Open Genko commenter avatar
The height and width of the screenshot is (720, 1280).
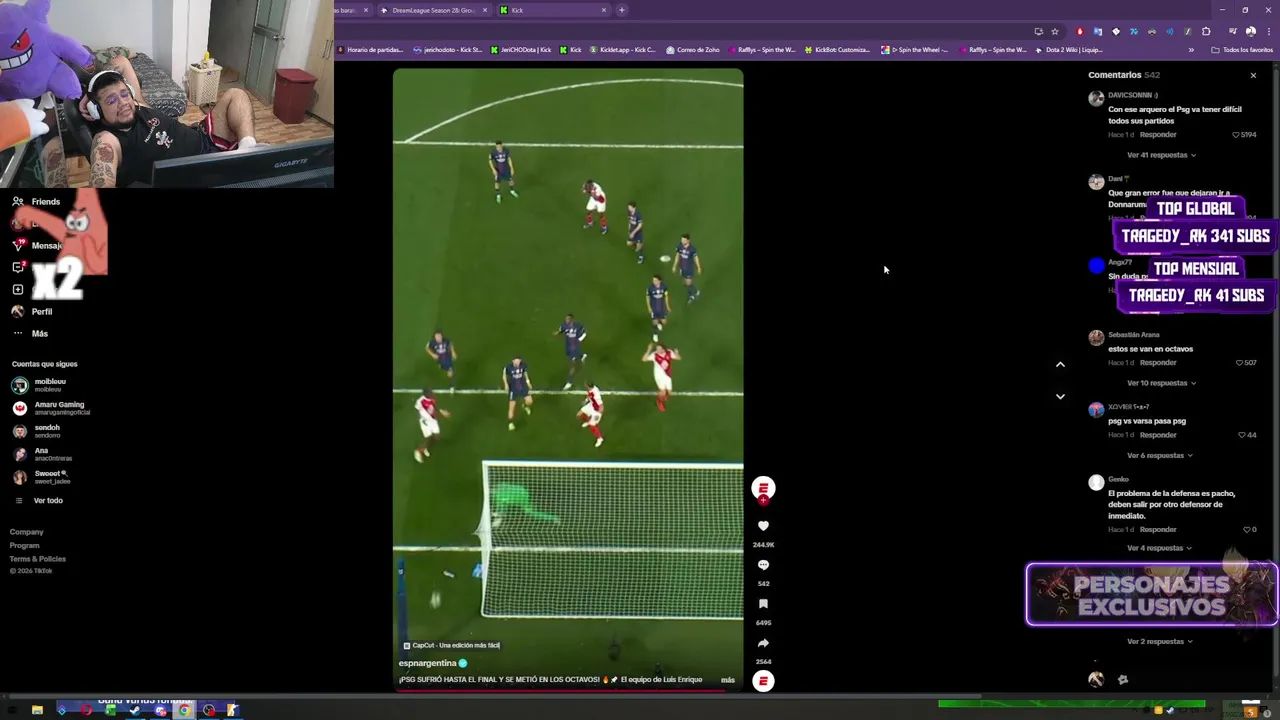1096,483
